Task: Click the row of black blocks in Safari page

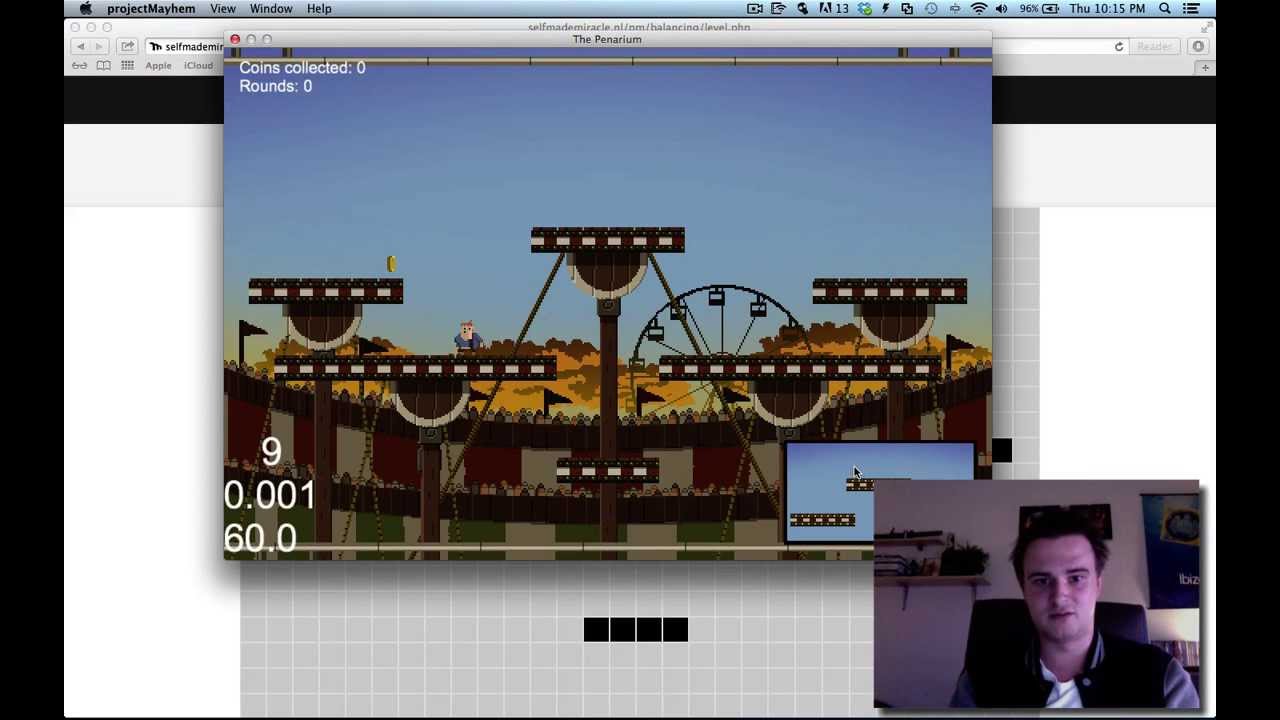Action: 636,629
